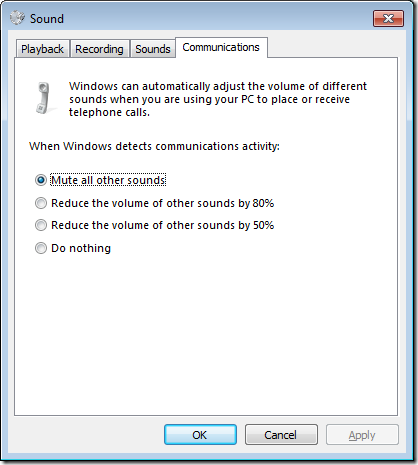
Task: Open the Recording tab
Action: (x=99, y=49)
